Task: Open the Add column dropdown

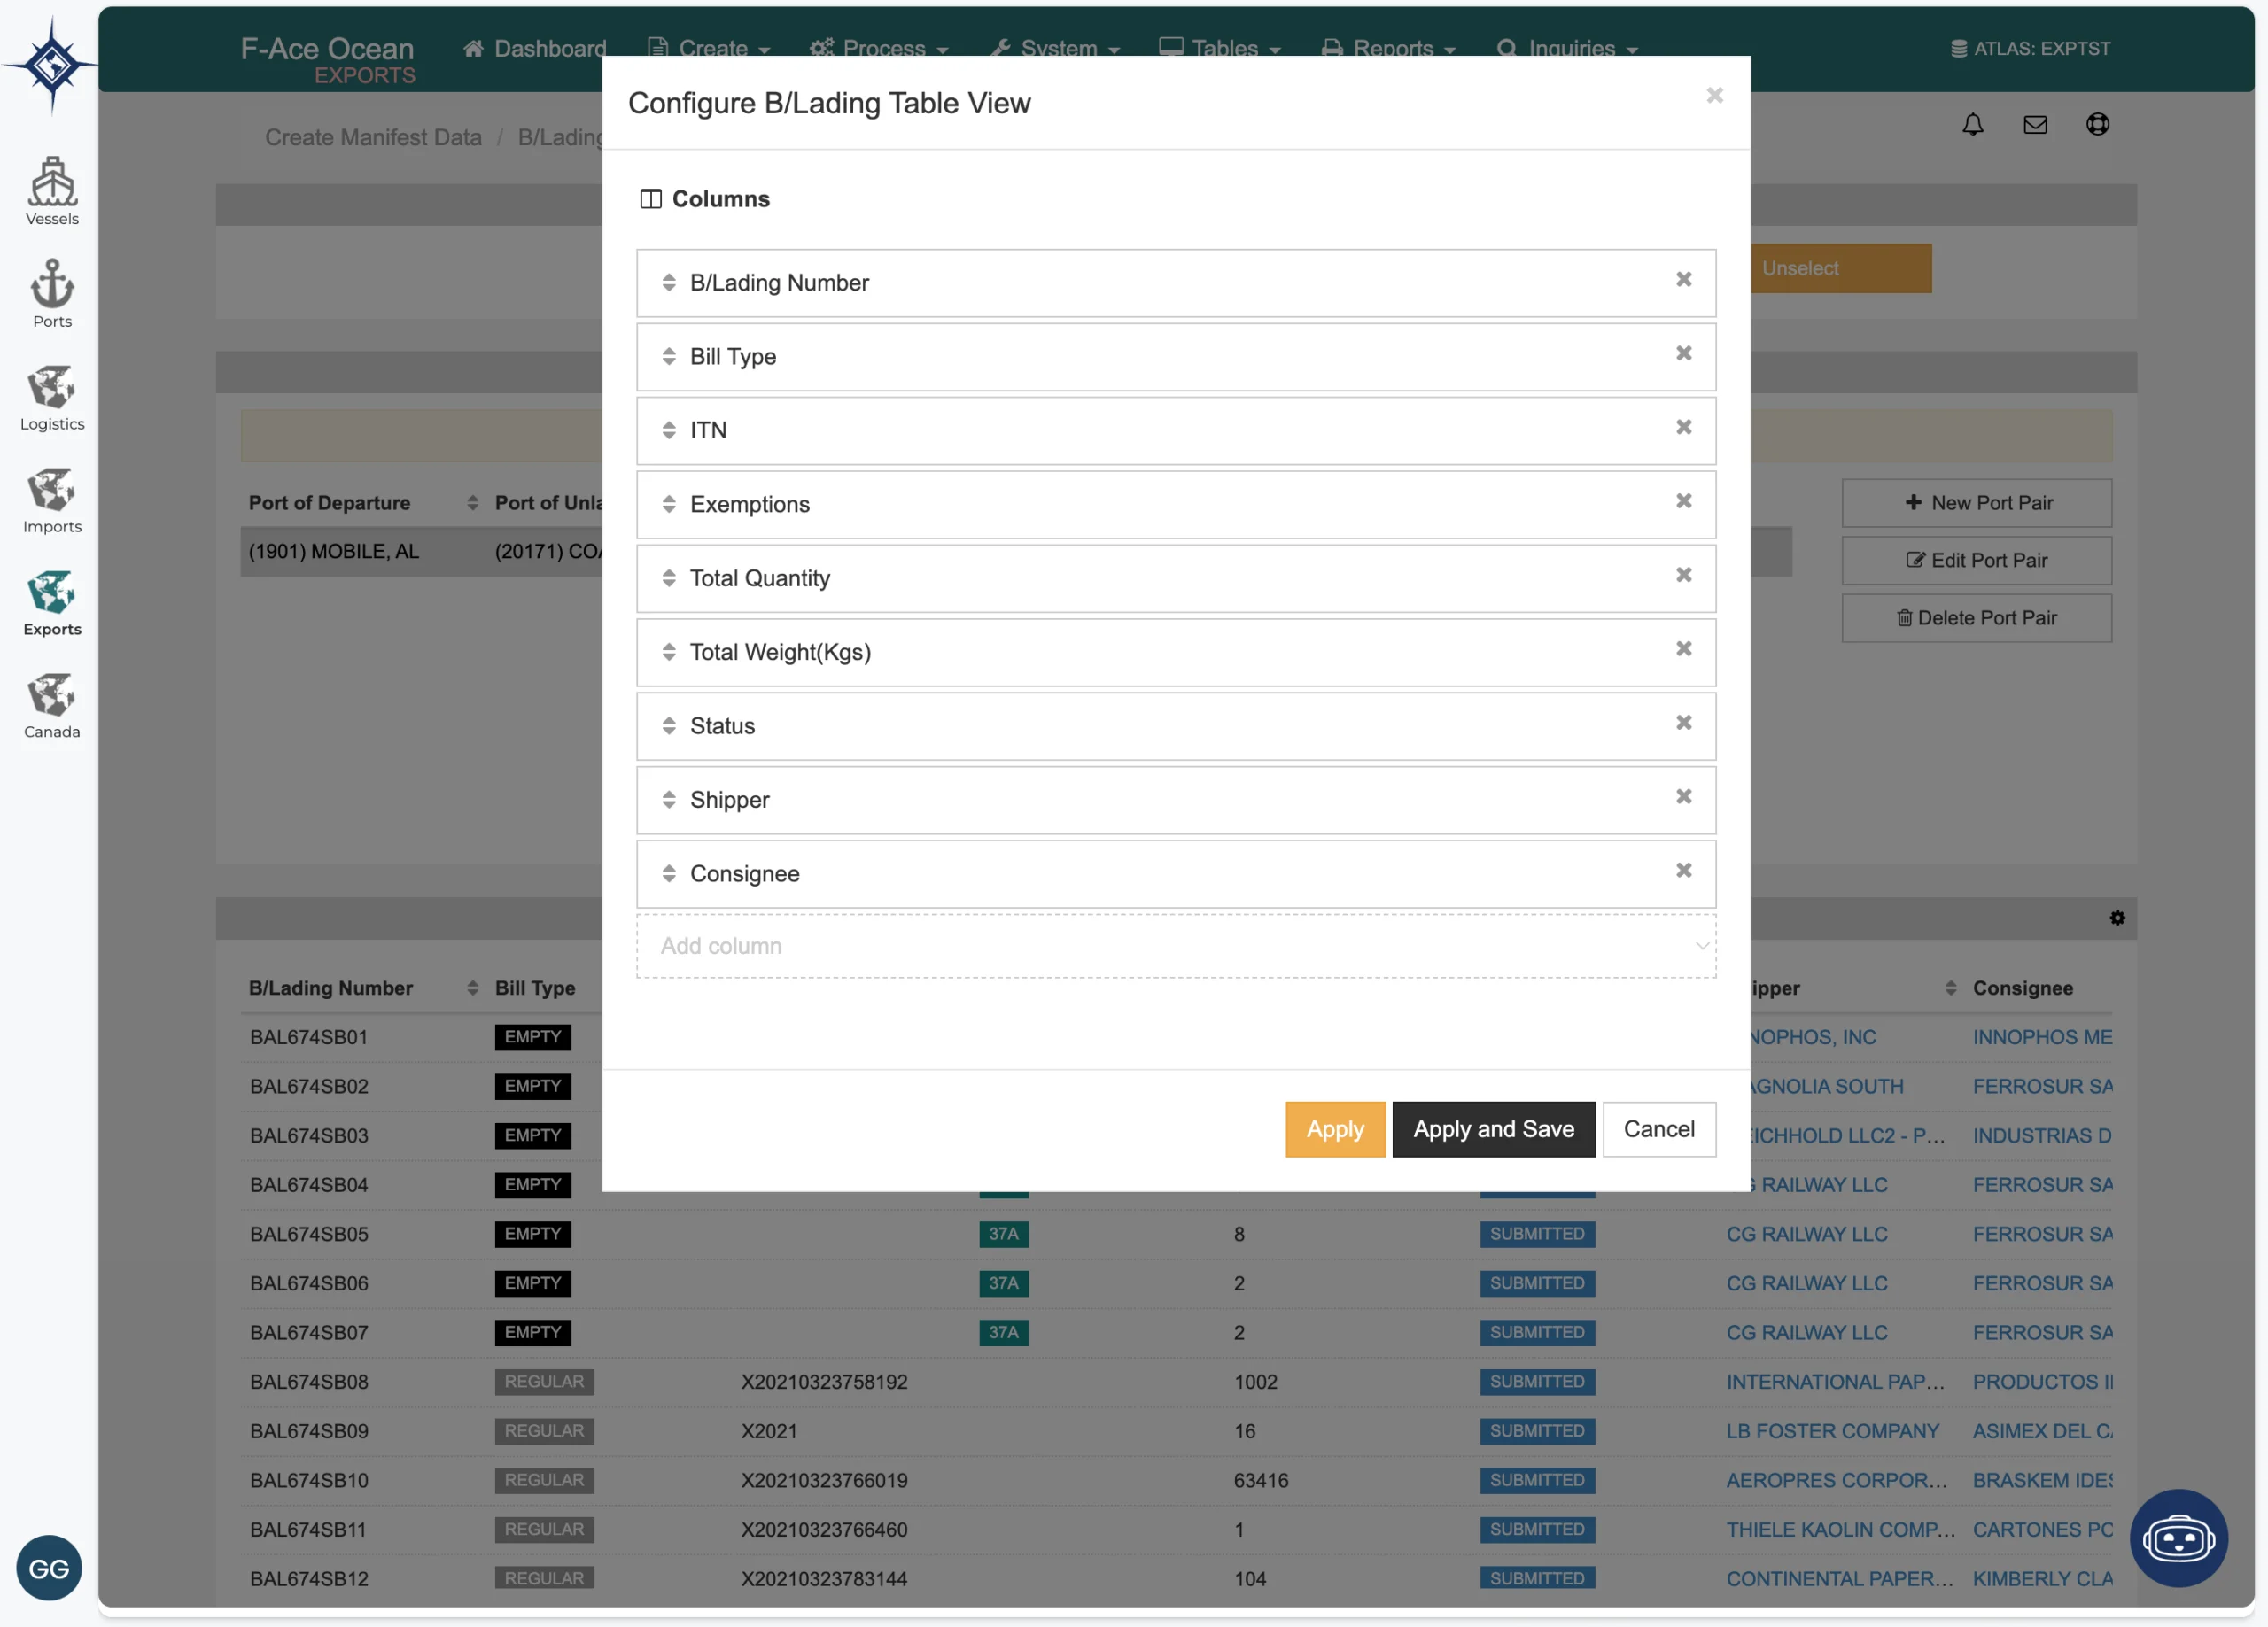Action: click(1175, 946)
